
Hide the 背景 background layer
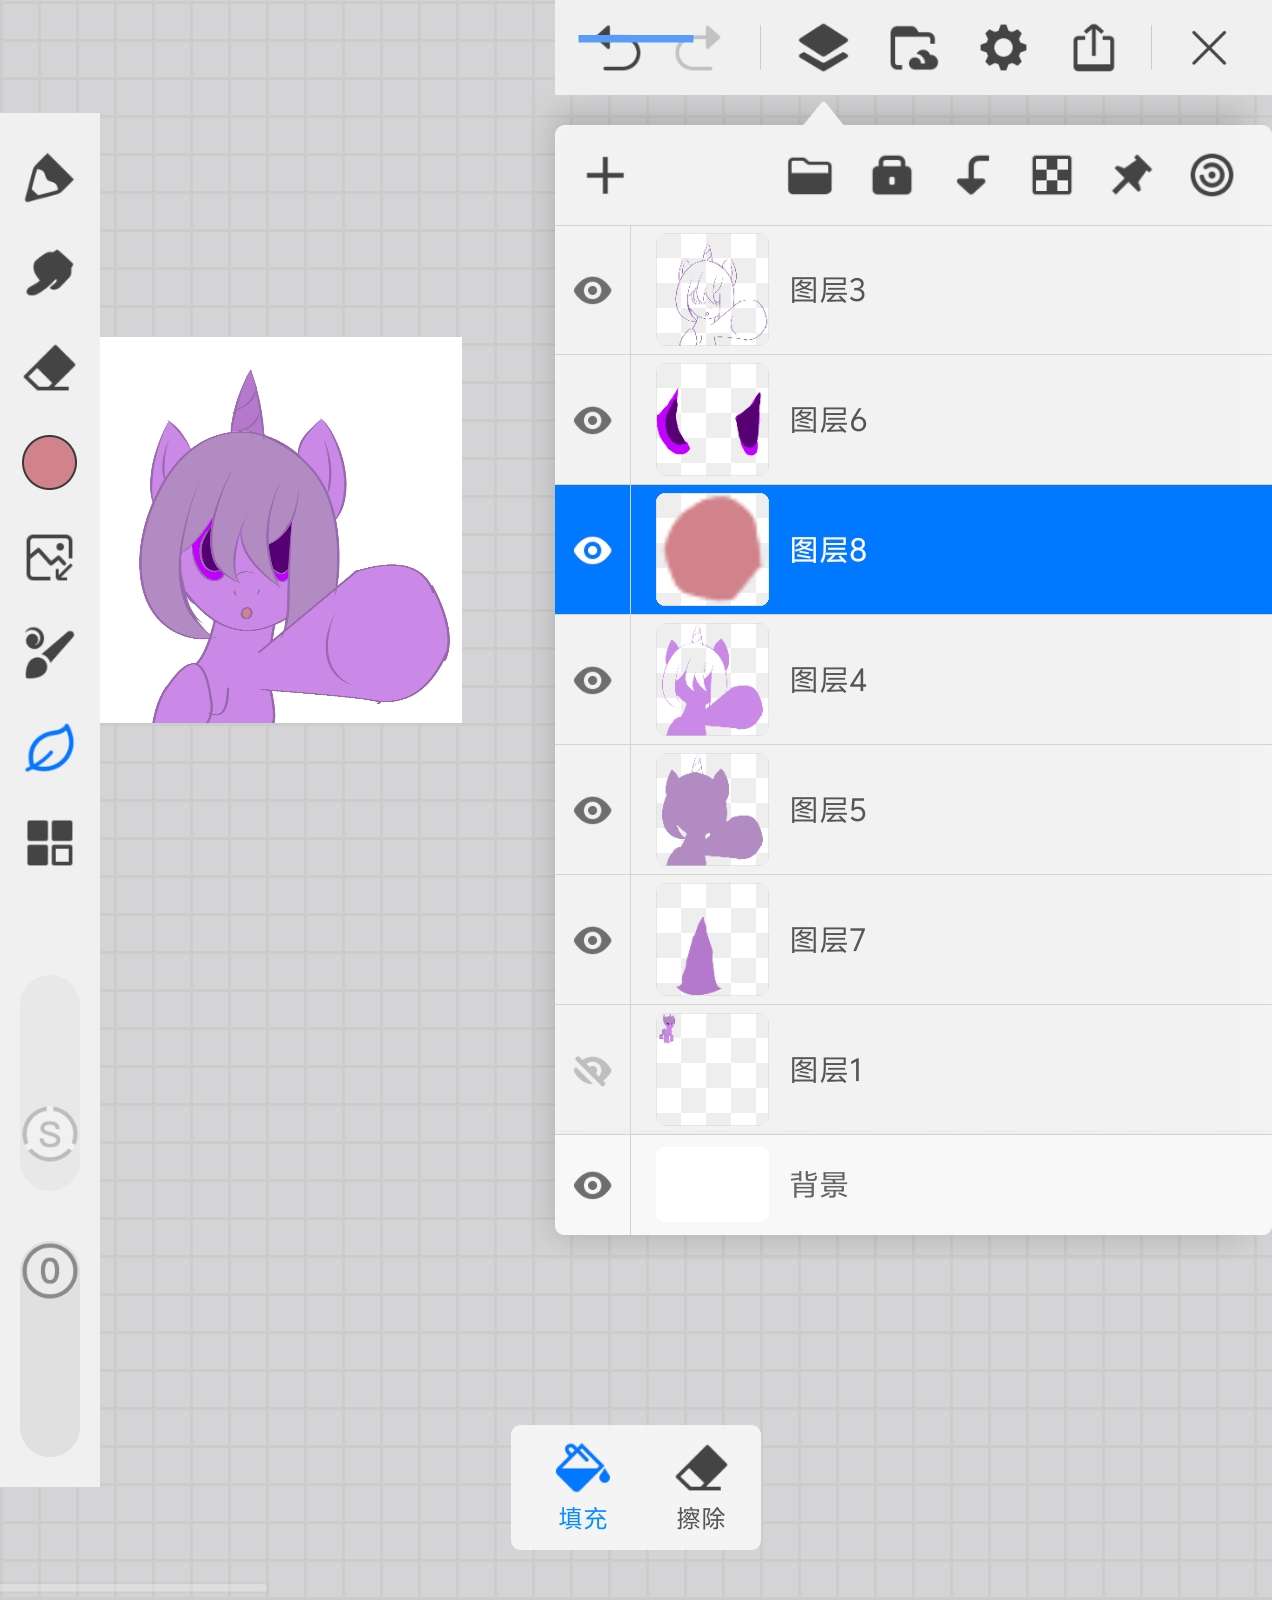[593, 1185]
